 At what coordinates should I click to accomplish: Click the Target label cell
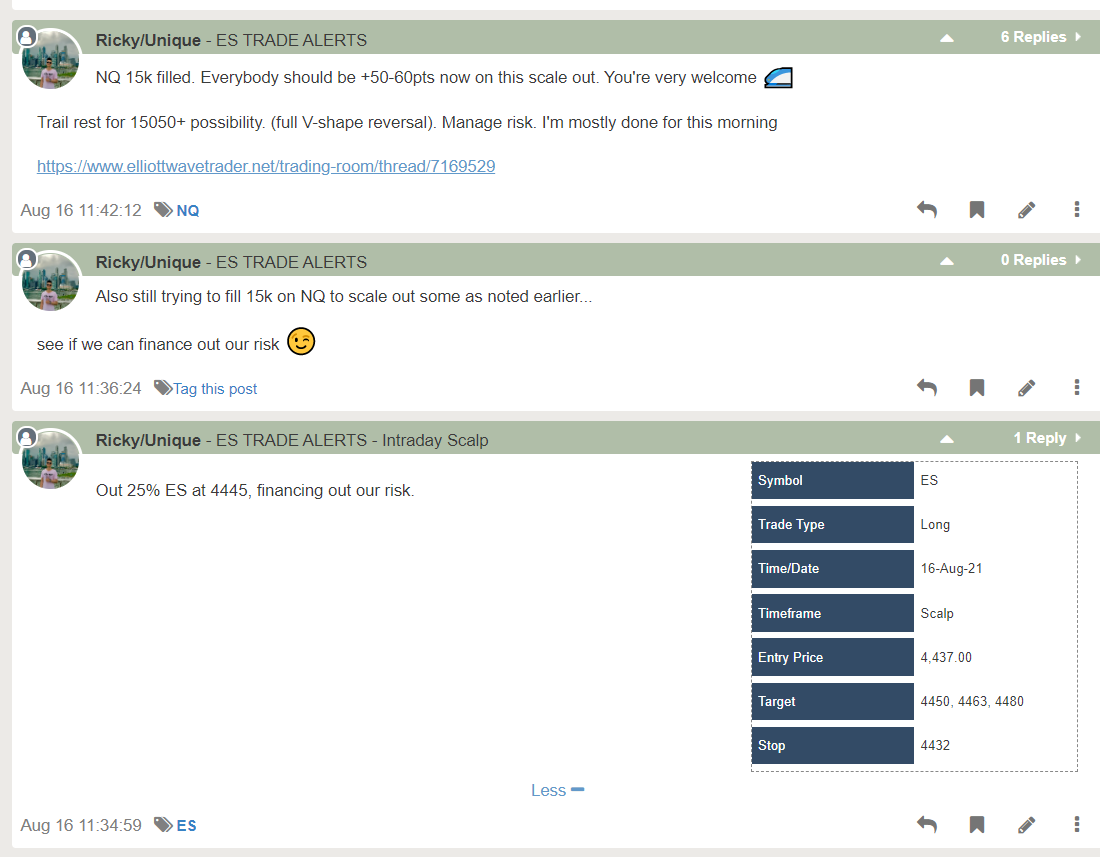(833, 701)
